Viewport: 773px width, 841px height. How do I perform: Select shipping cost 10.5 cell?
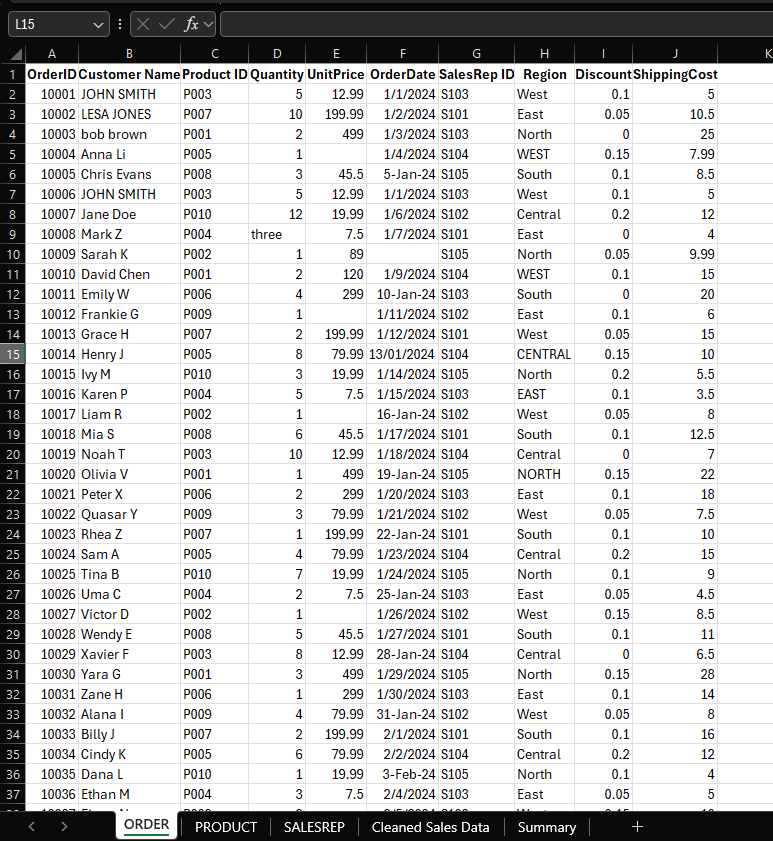click(675, 114)
